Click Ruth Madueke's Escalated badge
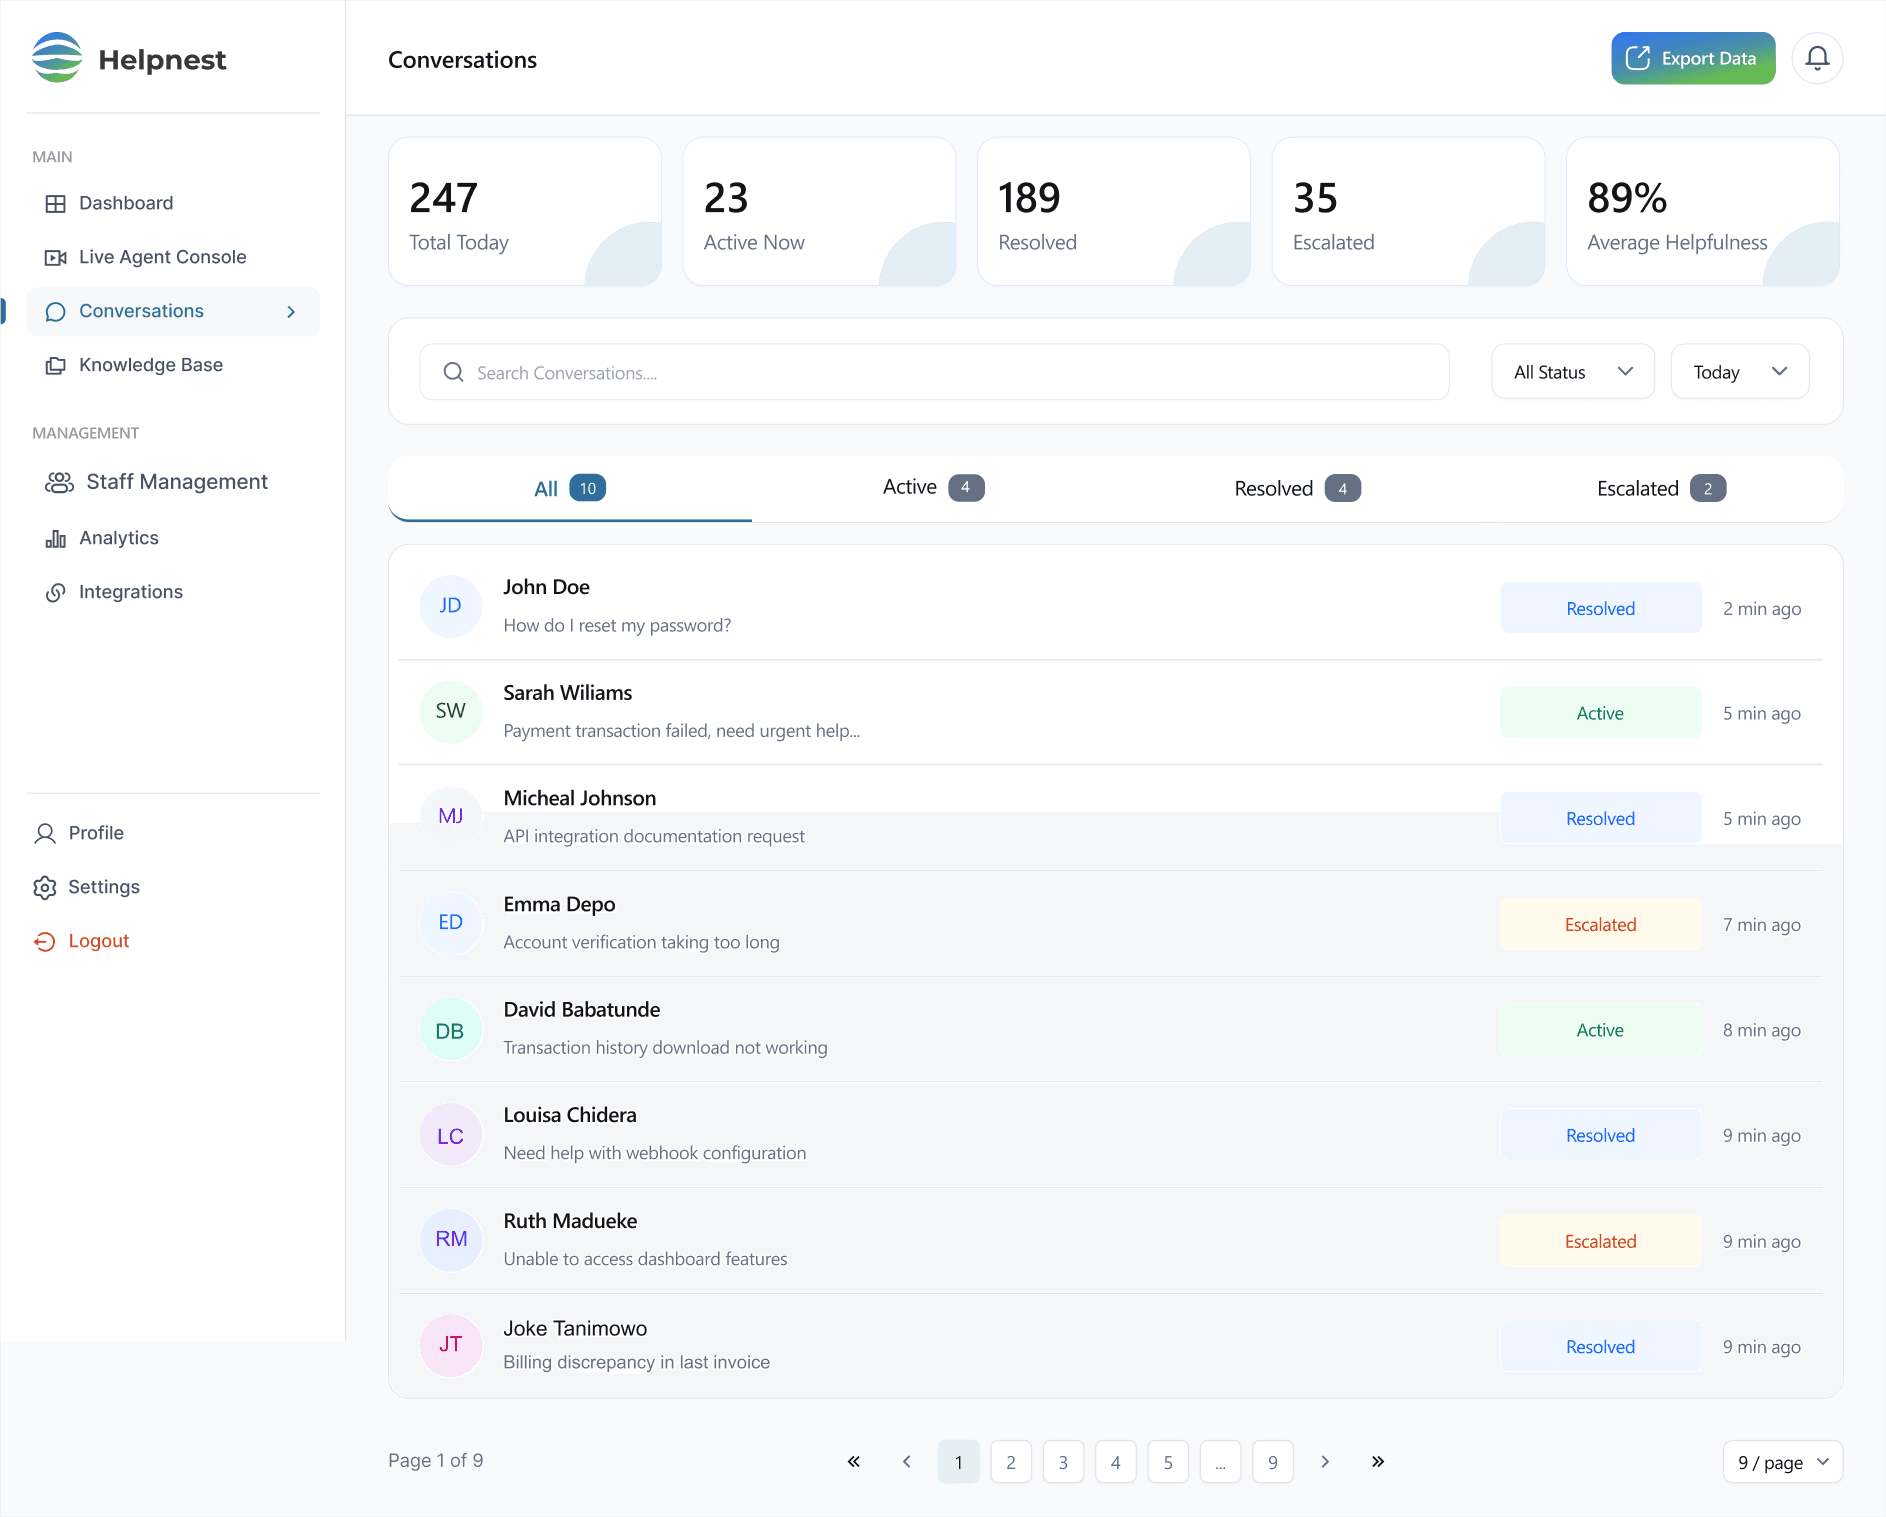Image resolution: width=1886 pixels, height=1517 pixels. tap(1600, 1241)
